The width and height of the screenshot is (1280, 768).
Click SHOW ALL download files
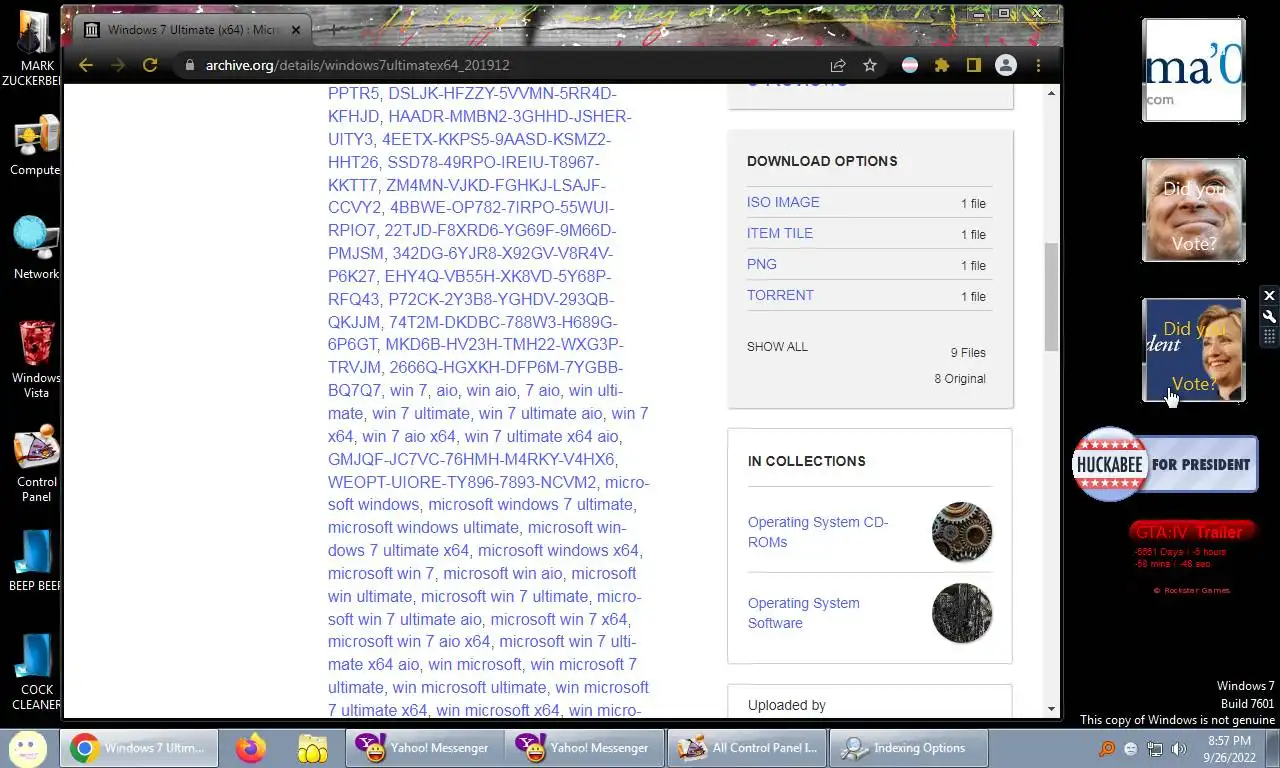coord(777,347)
